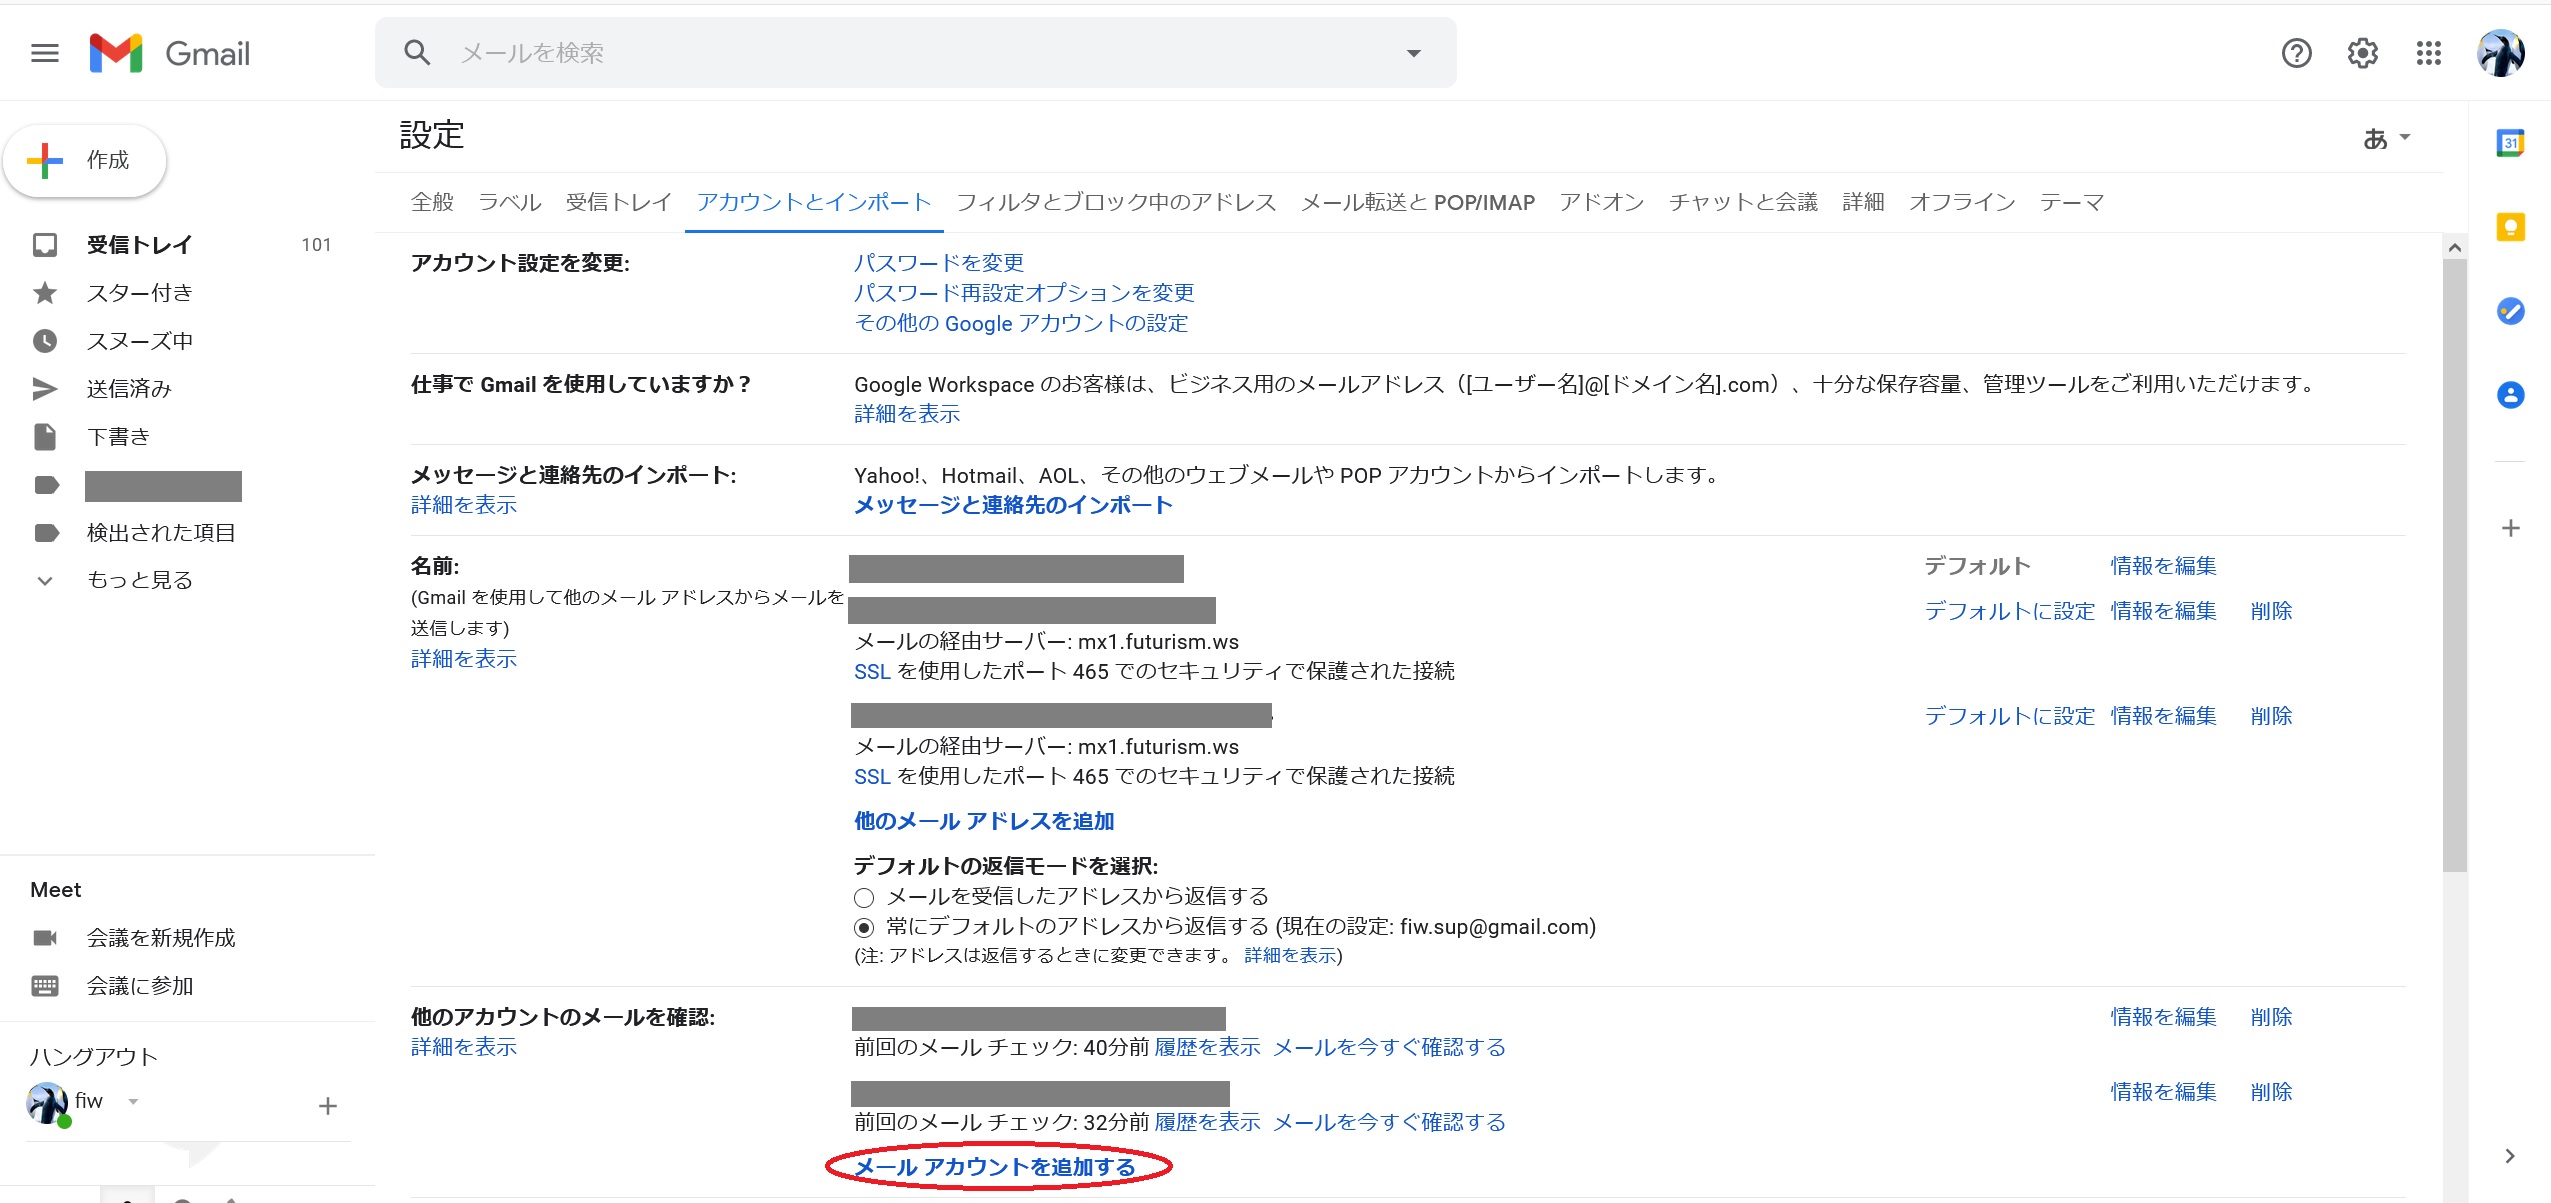
Task: Switch to the 全般 settings tab
Action: pyautogui.click(x=432, y=203)
